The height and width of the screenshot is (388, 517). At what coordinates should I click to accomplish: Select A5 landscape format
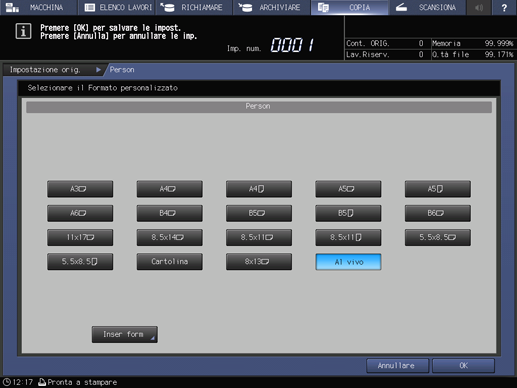coord(348,189)
